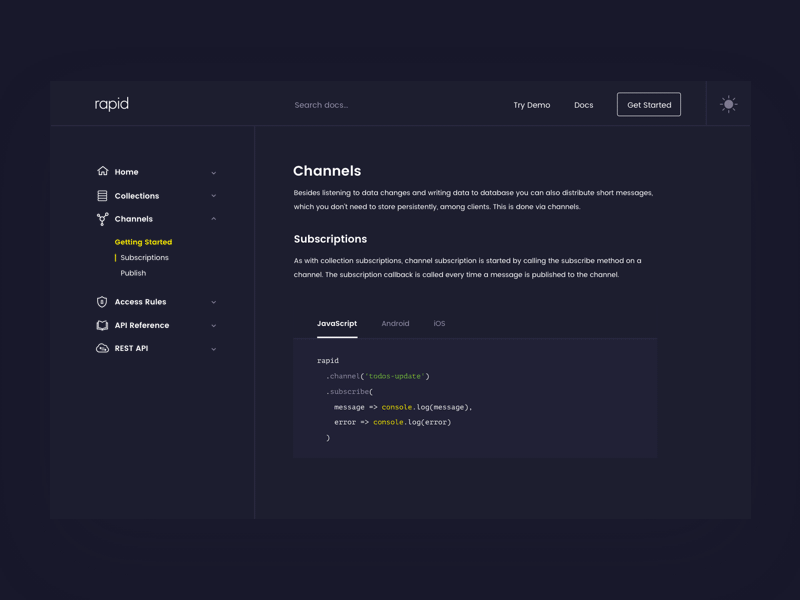Click the Home house icon in sidebar
Image resolution: width=800 pixels, height=600 pixels.
pyautogui.click(x=102, y=171)
